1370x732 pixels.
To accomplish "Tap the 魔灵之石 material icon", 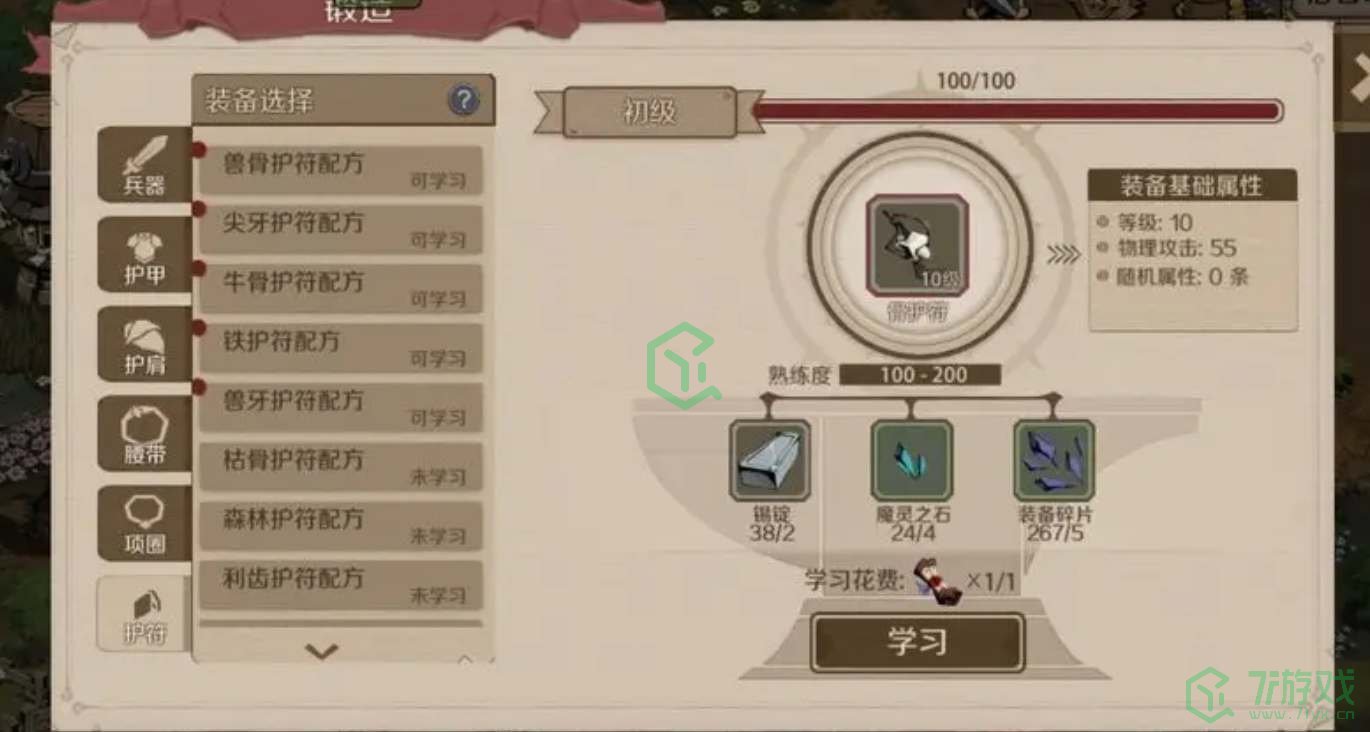I will 911,460.
